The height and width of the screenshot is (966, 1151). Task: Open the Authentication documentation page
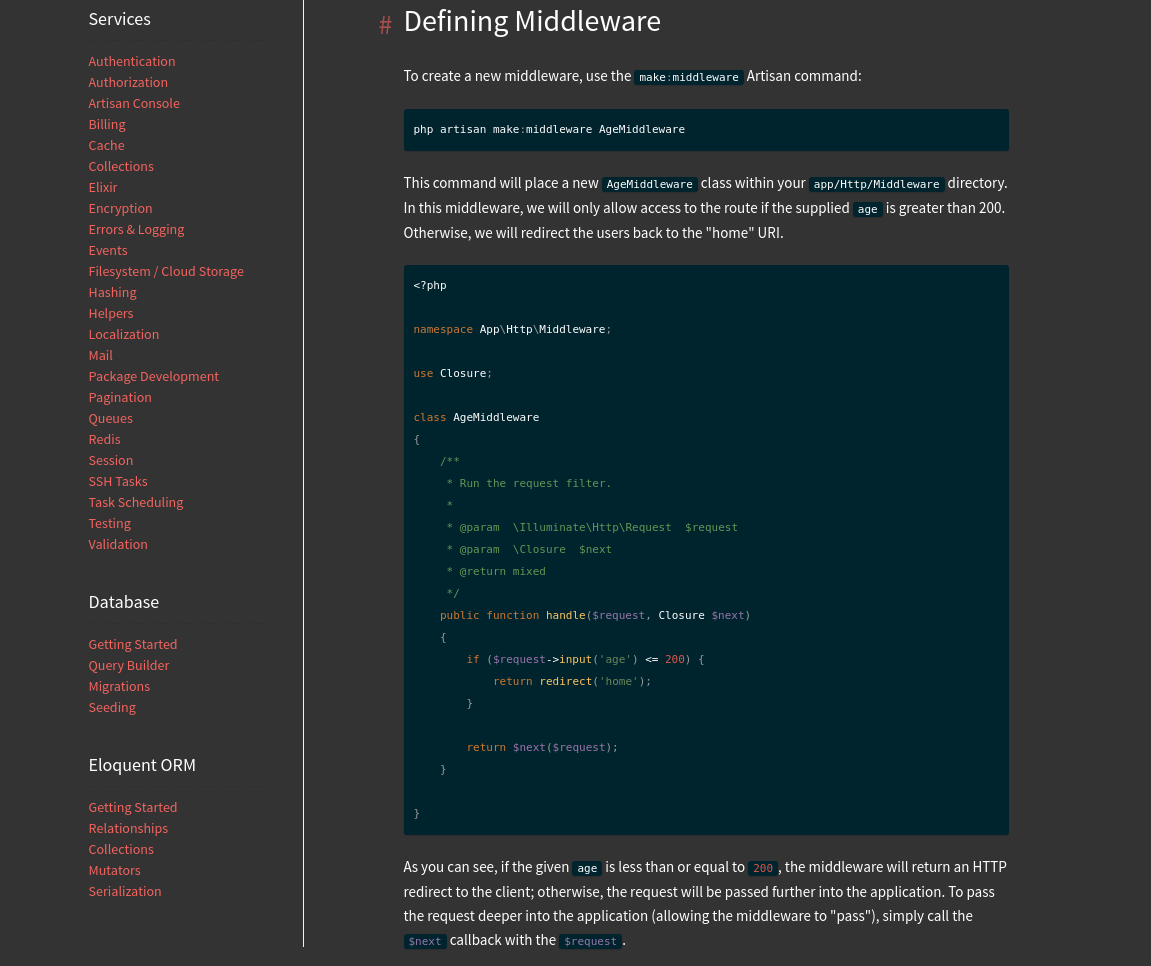131,61
